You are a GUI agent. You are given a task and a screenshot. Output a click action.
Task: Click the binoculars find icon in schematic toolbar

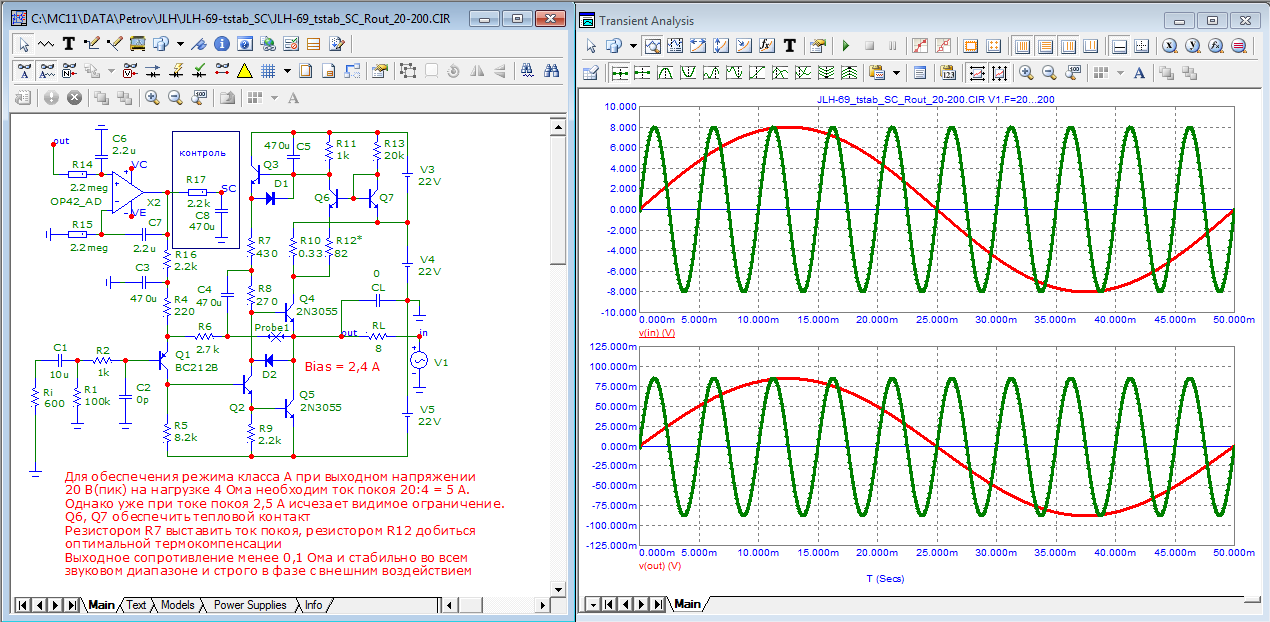[551, 71]
